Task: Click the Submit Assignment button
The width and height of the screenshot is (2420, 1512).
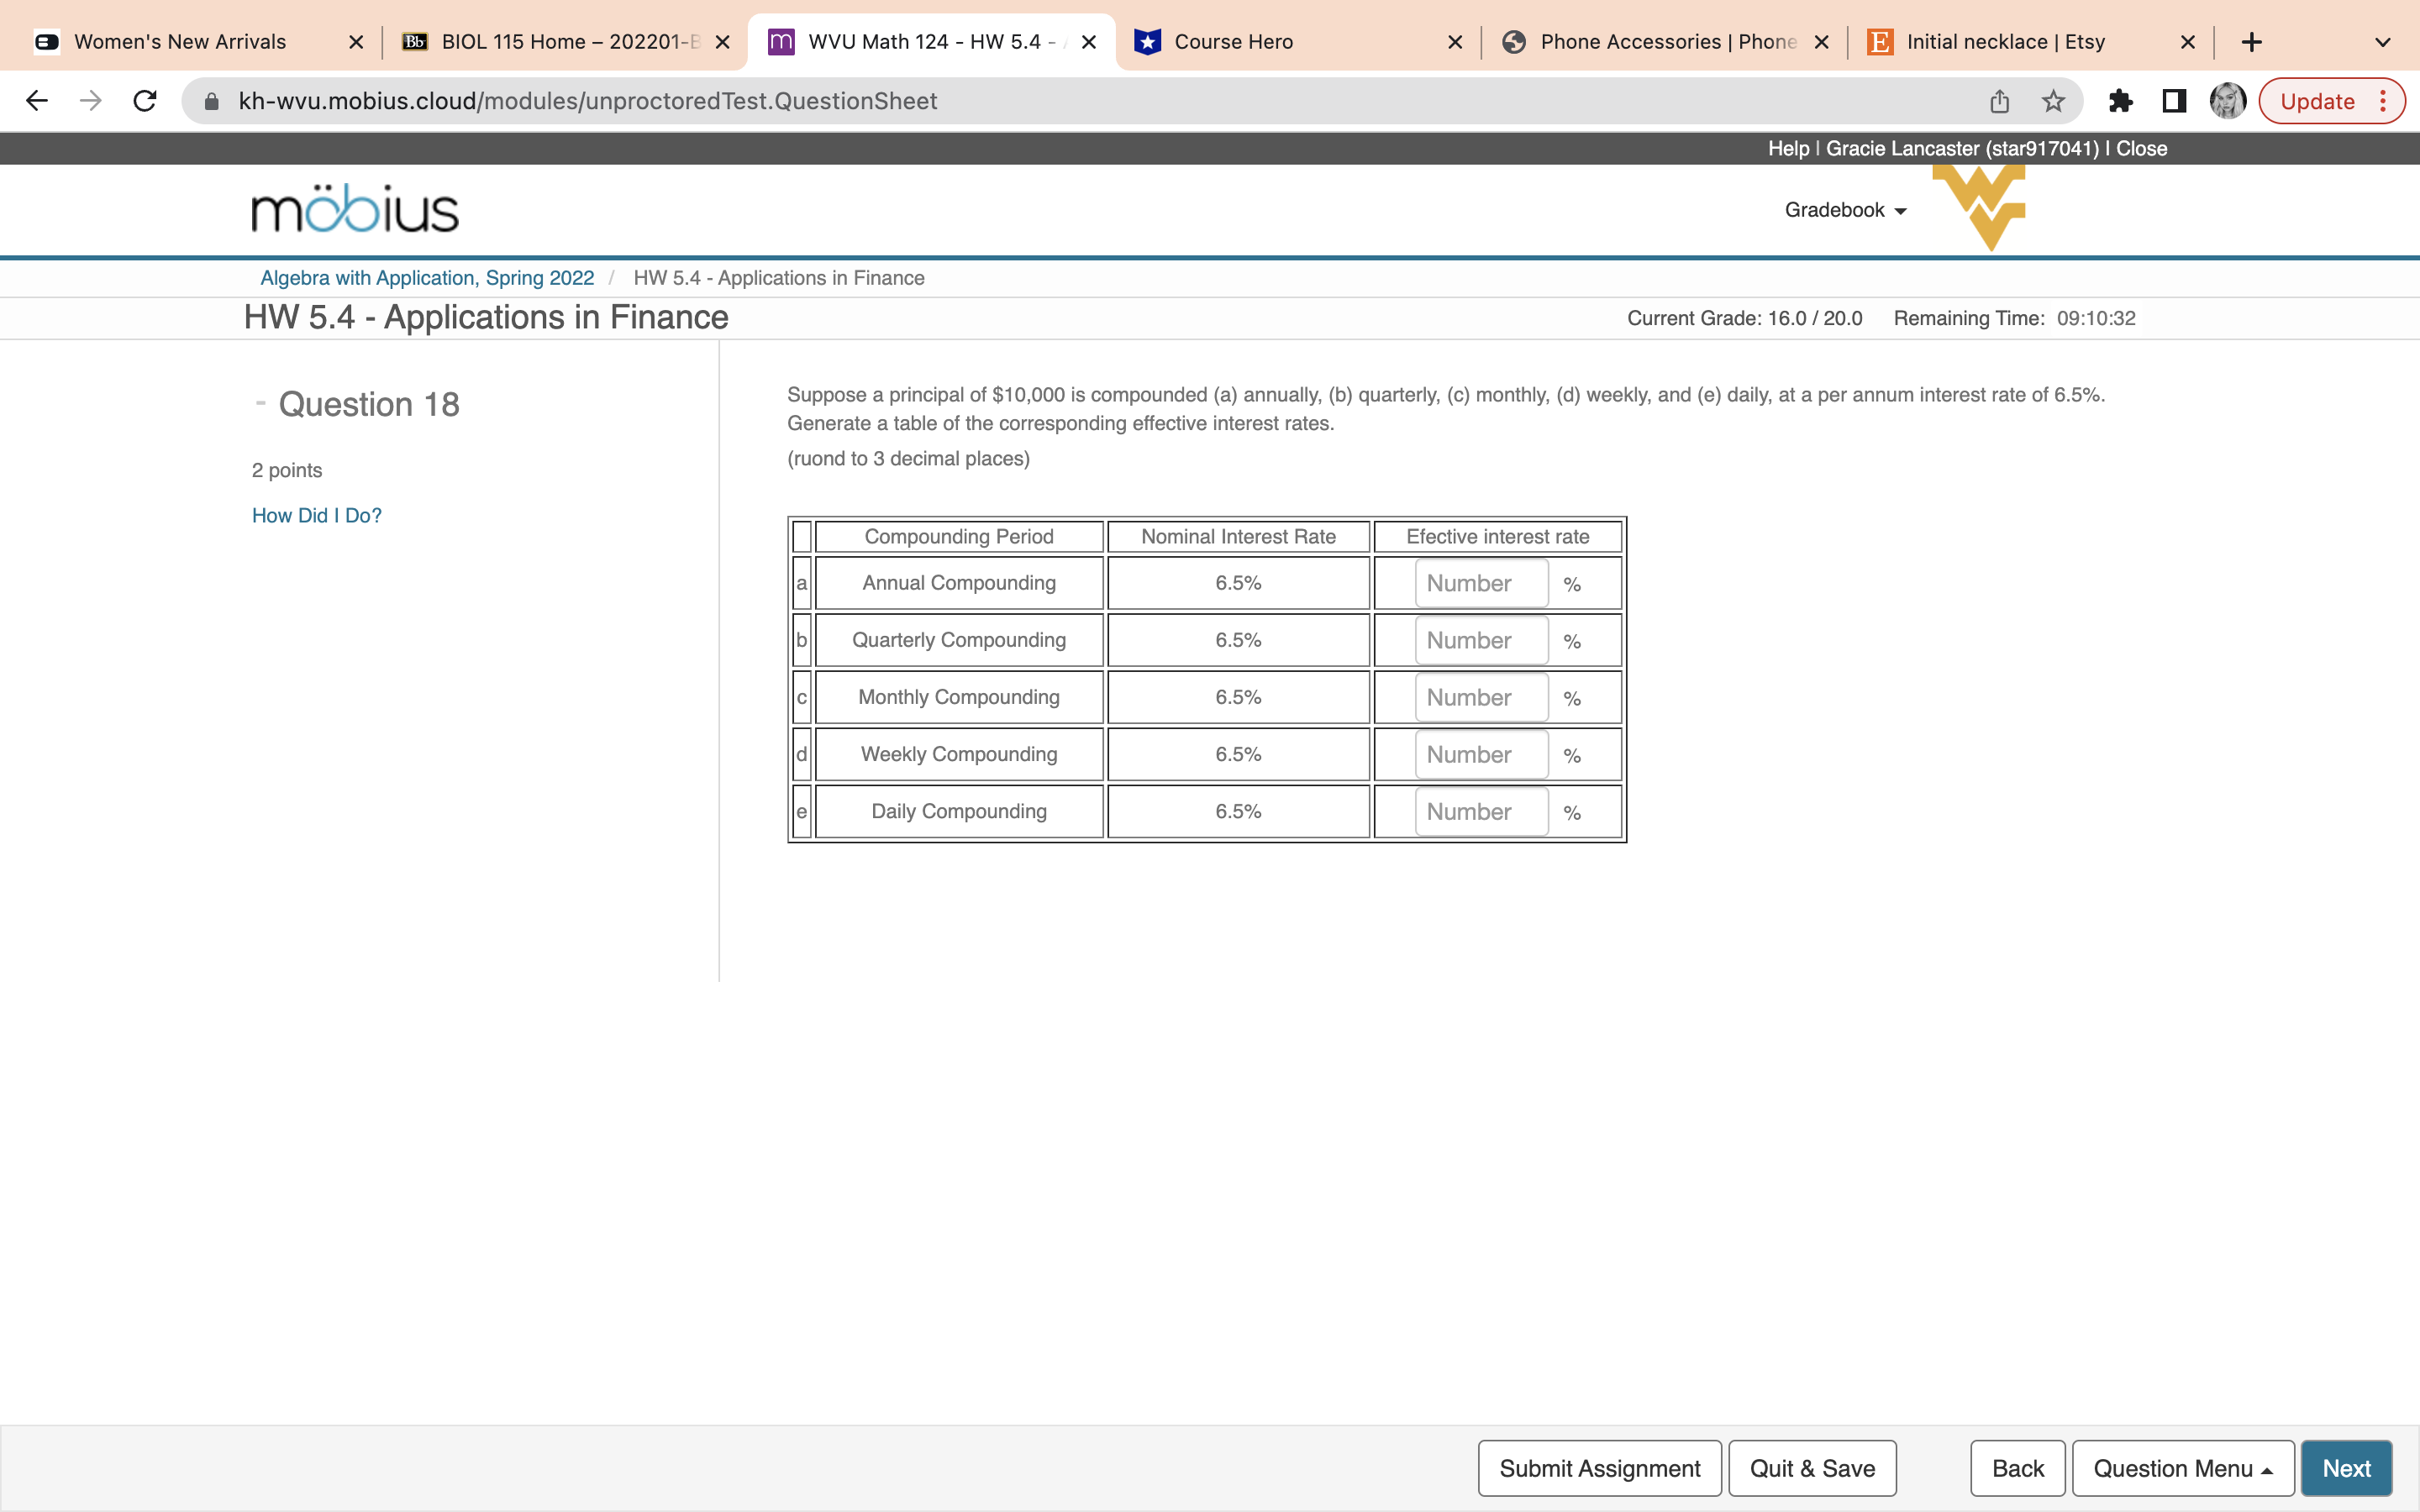Action: [x=1599, y=1468]
